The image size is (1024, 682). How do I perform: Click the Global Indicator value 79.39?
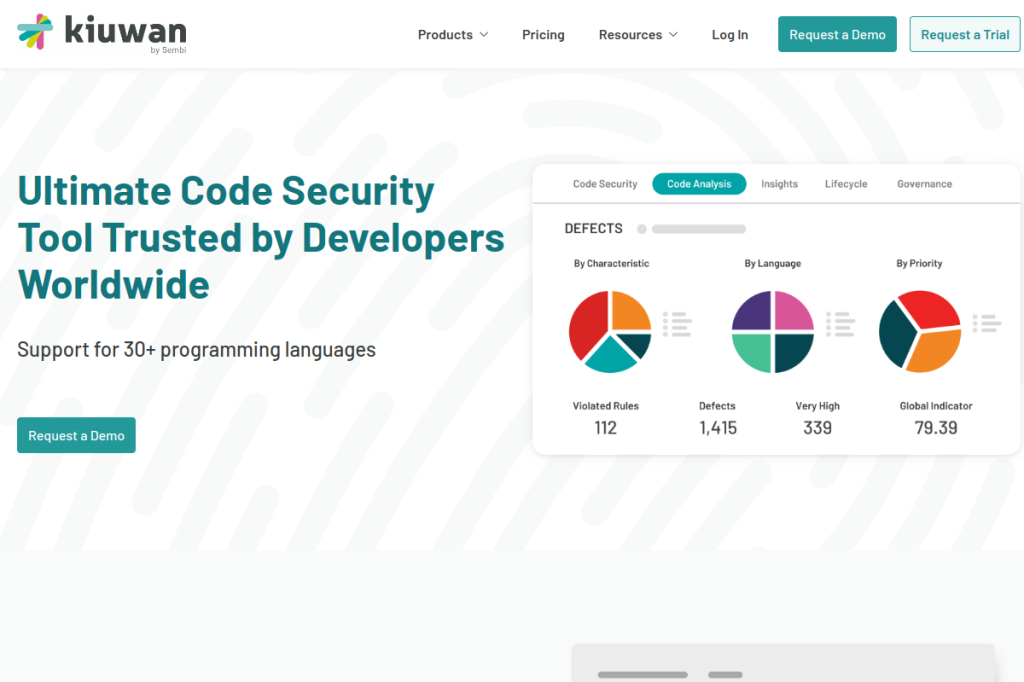tap(936, 428)
